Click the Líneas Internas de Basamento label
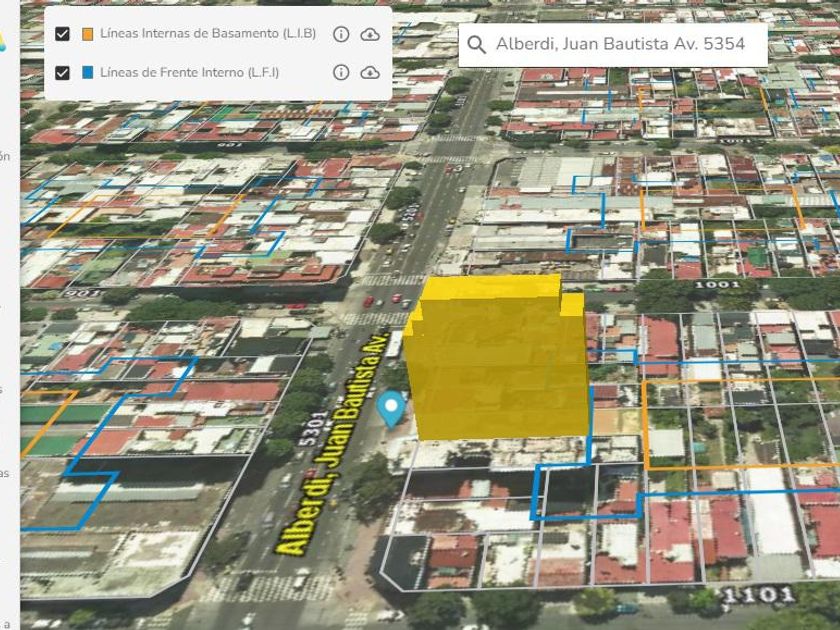 (x=207, y=34)
